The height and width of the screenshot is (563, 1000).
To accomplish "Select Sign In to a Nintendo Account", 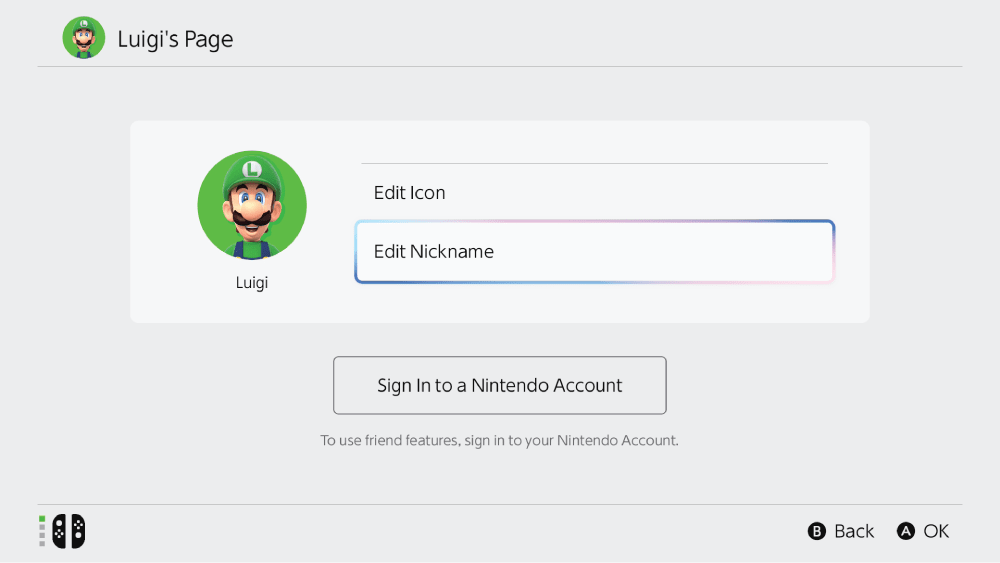I will tap(499, 385).
